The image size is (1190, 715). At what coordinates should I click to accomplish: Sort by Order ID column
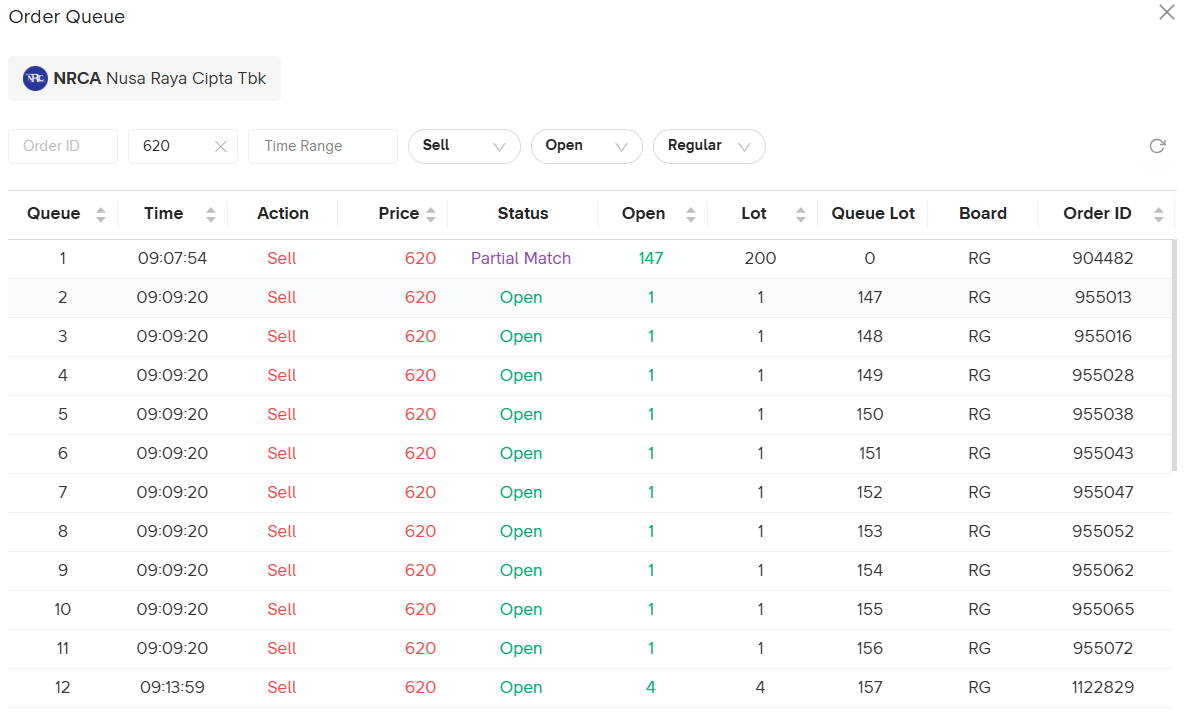coord(1158,214)
